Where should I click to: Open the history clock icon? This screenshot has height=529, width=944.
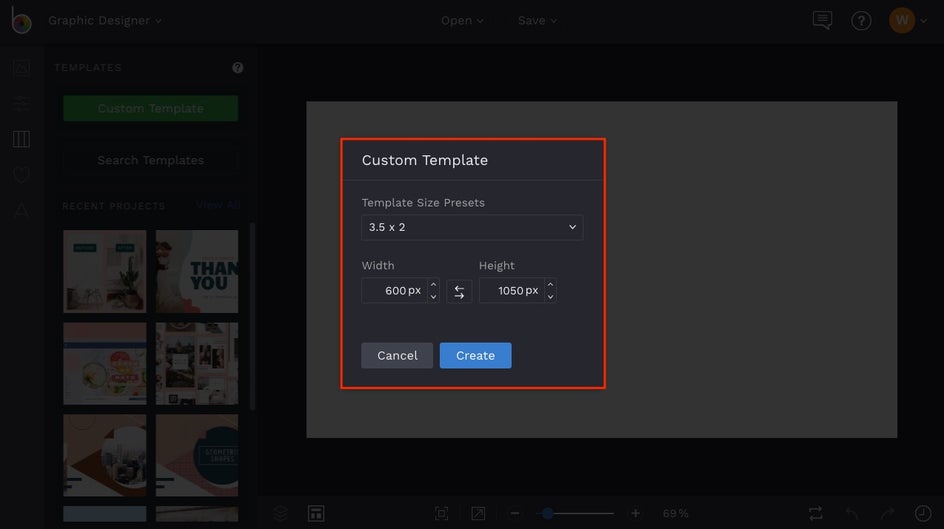(x=923, y=513)
